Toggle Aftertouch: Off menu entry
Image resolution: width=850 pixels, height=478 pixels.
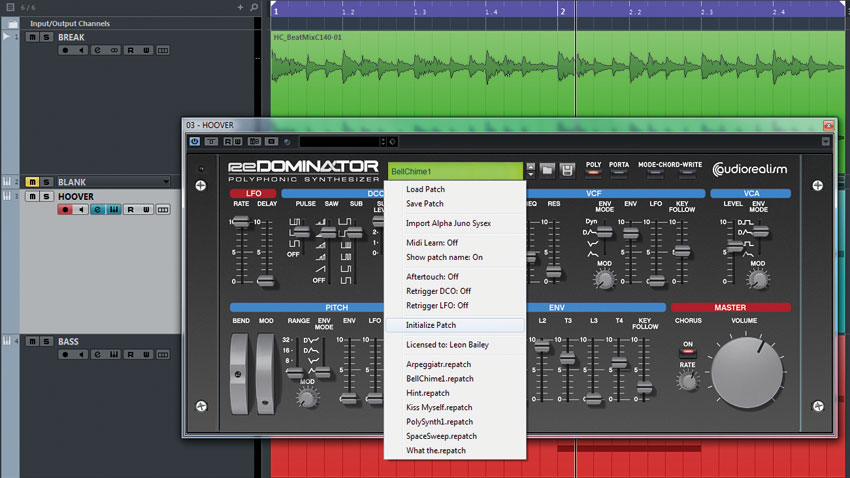click(433, 277)
